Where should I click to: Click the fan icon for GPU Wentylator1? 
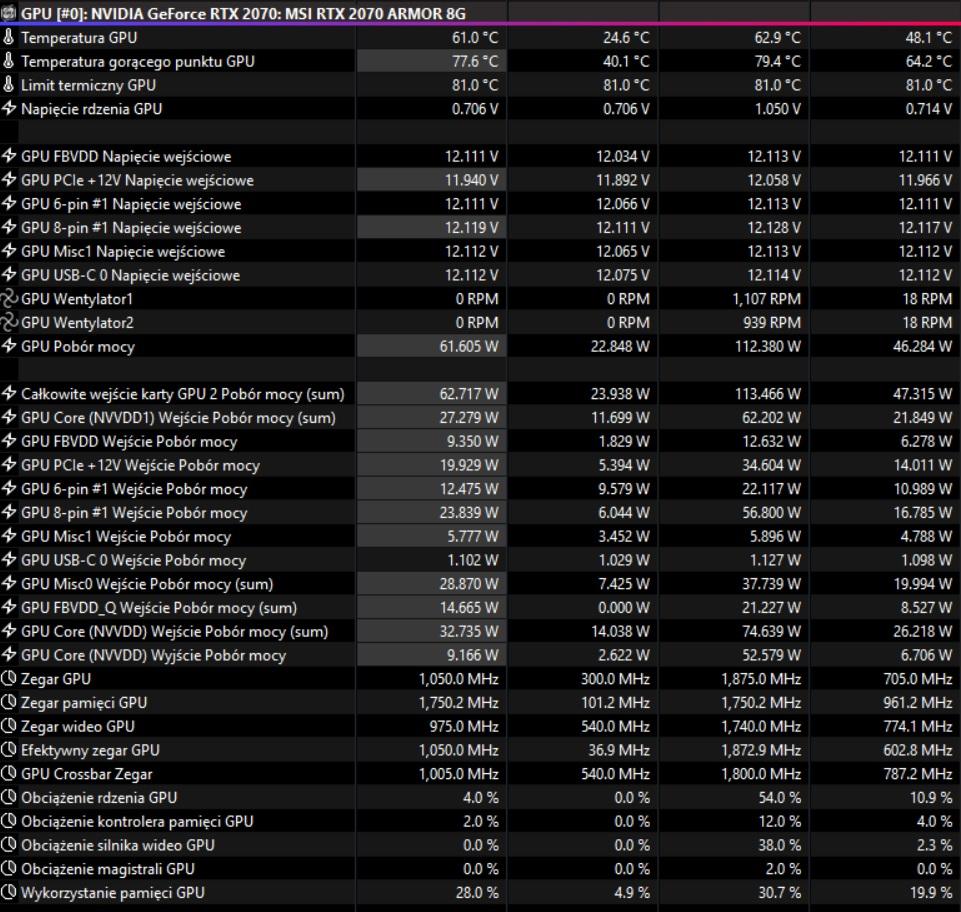tap(9, 299)
